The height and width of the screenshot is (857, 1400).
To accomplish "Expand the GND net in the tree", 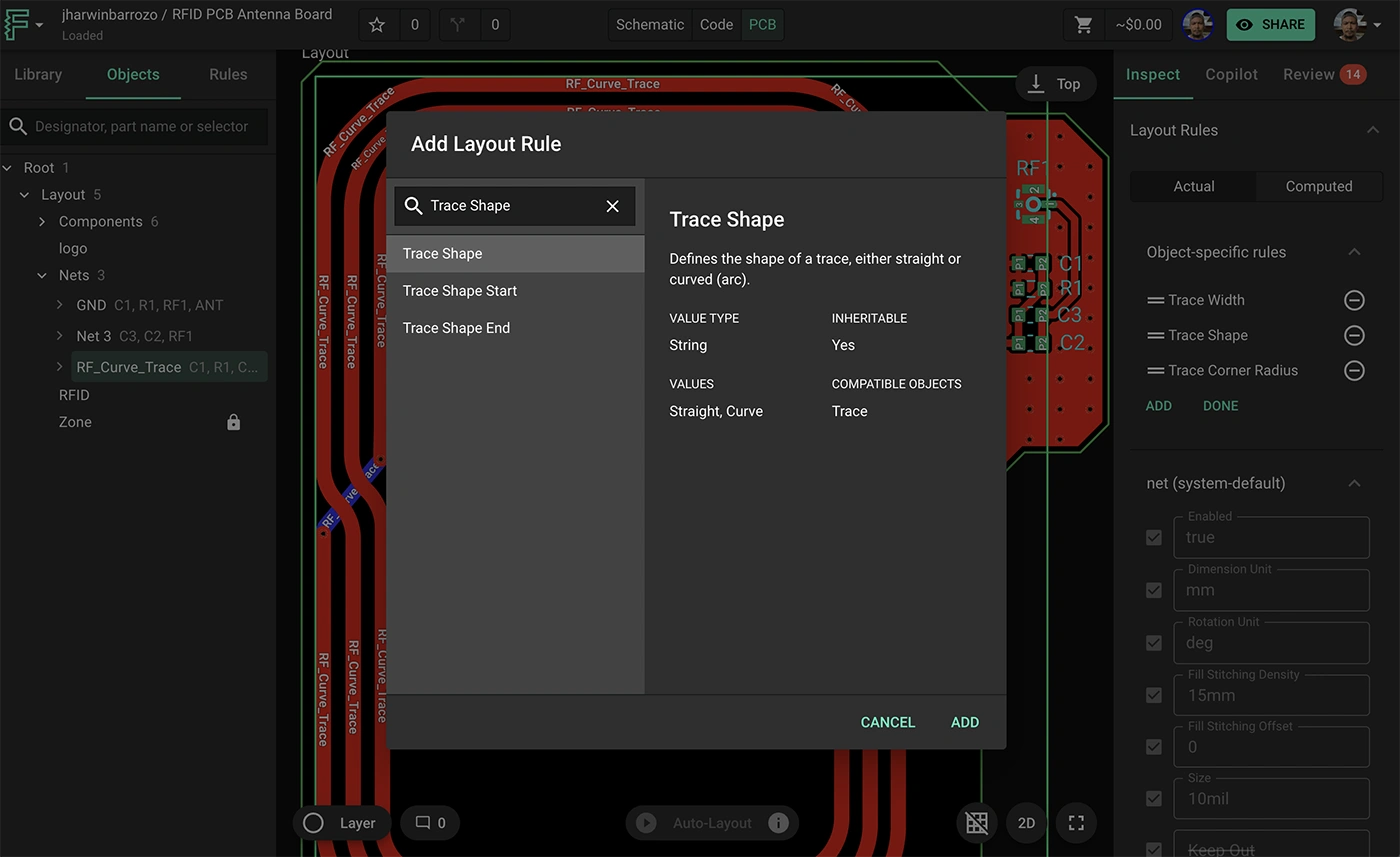I will click(59, 307).
